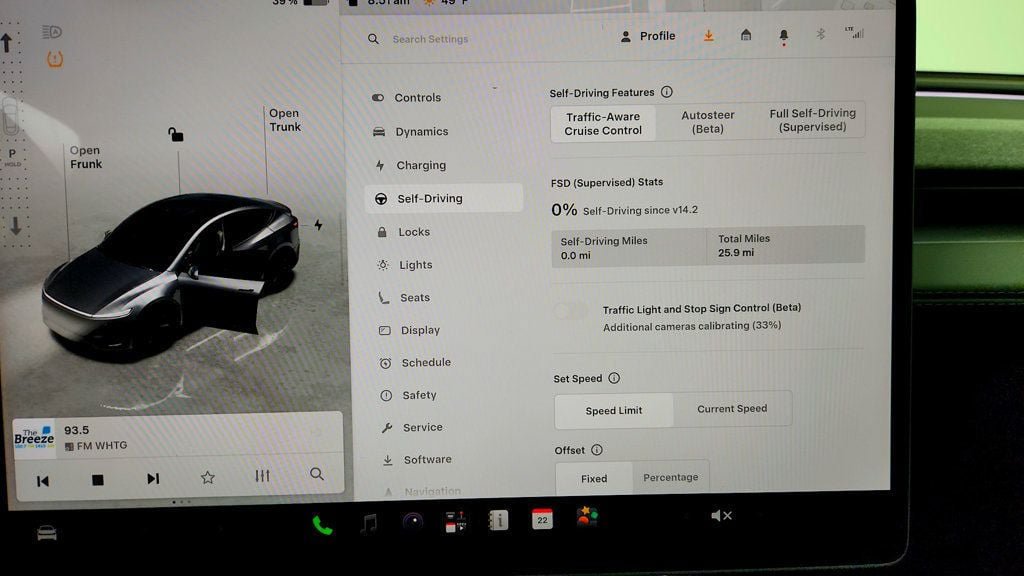Choose Percentage offset

671,477
